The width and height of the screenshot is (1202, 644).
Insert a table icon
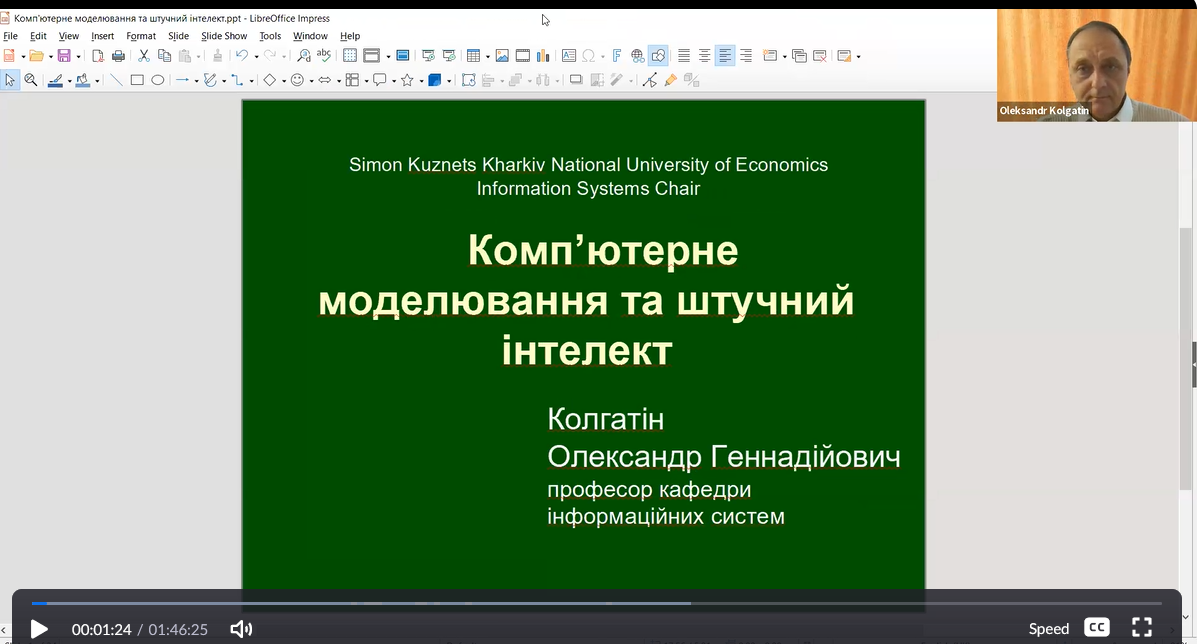click(x=473, y=56)
